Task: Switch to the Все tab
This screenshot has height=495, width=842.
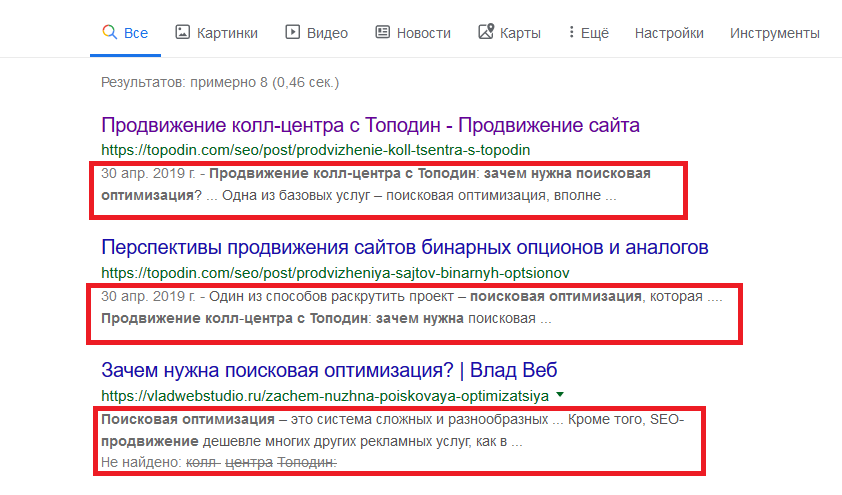Action: [x=125, y=33]
